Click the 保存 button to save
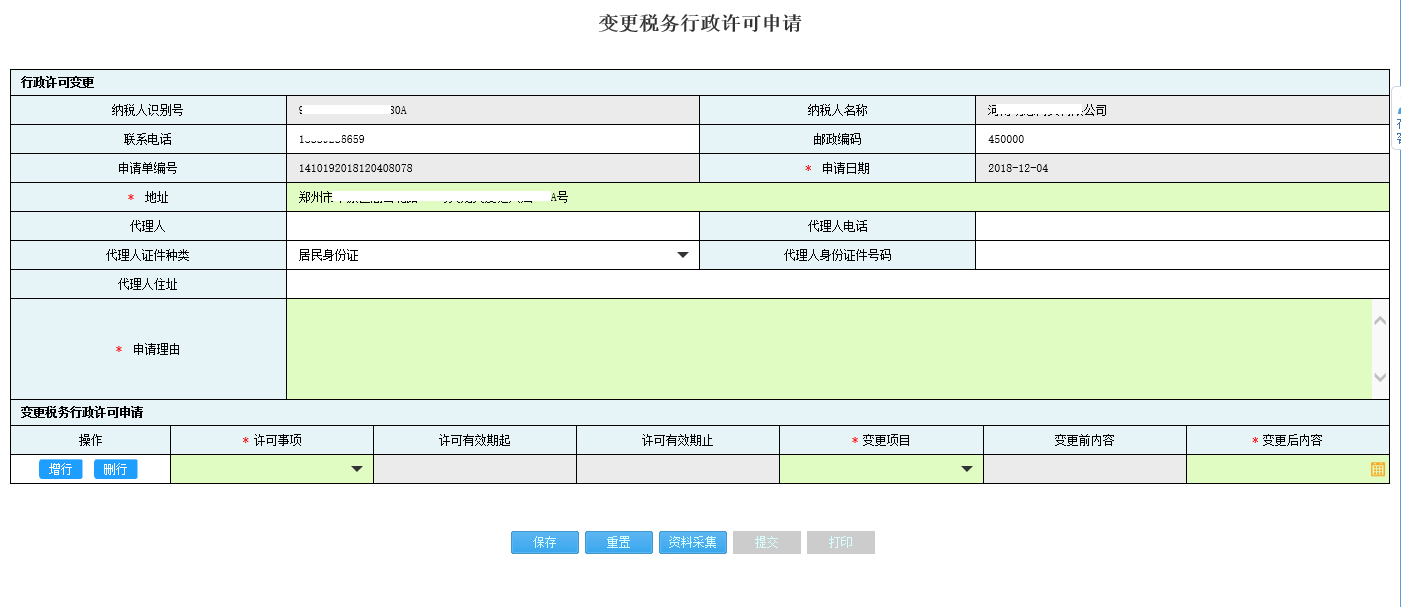1401x607 pixels. [x=544, y=542]
